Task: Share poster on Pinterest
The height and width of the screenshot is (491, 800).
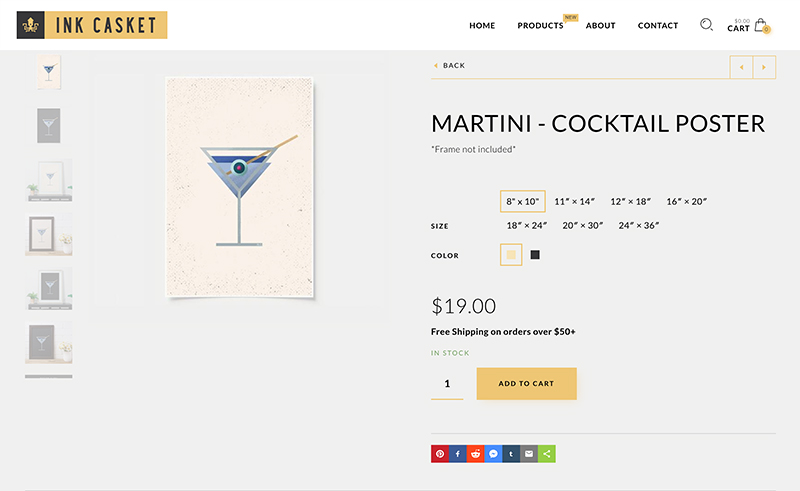Action: 439,454
